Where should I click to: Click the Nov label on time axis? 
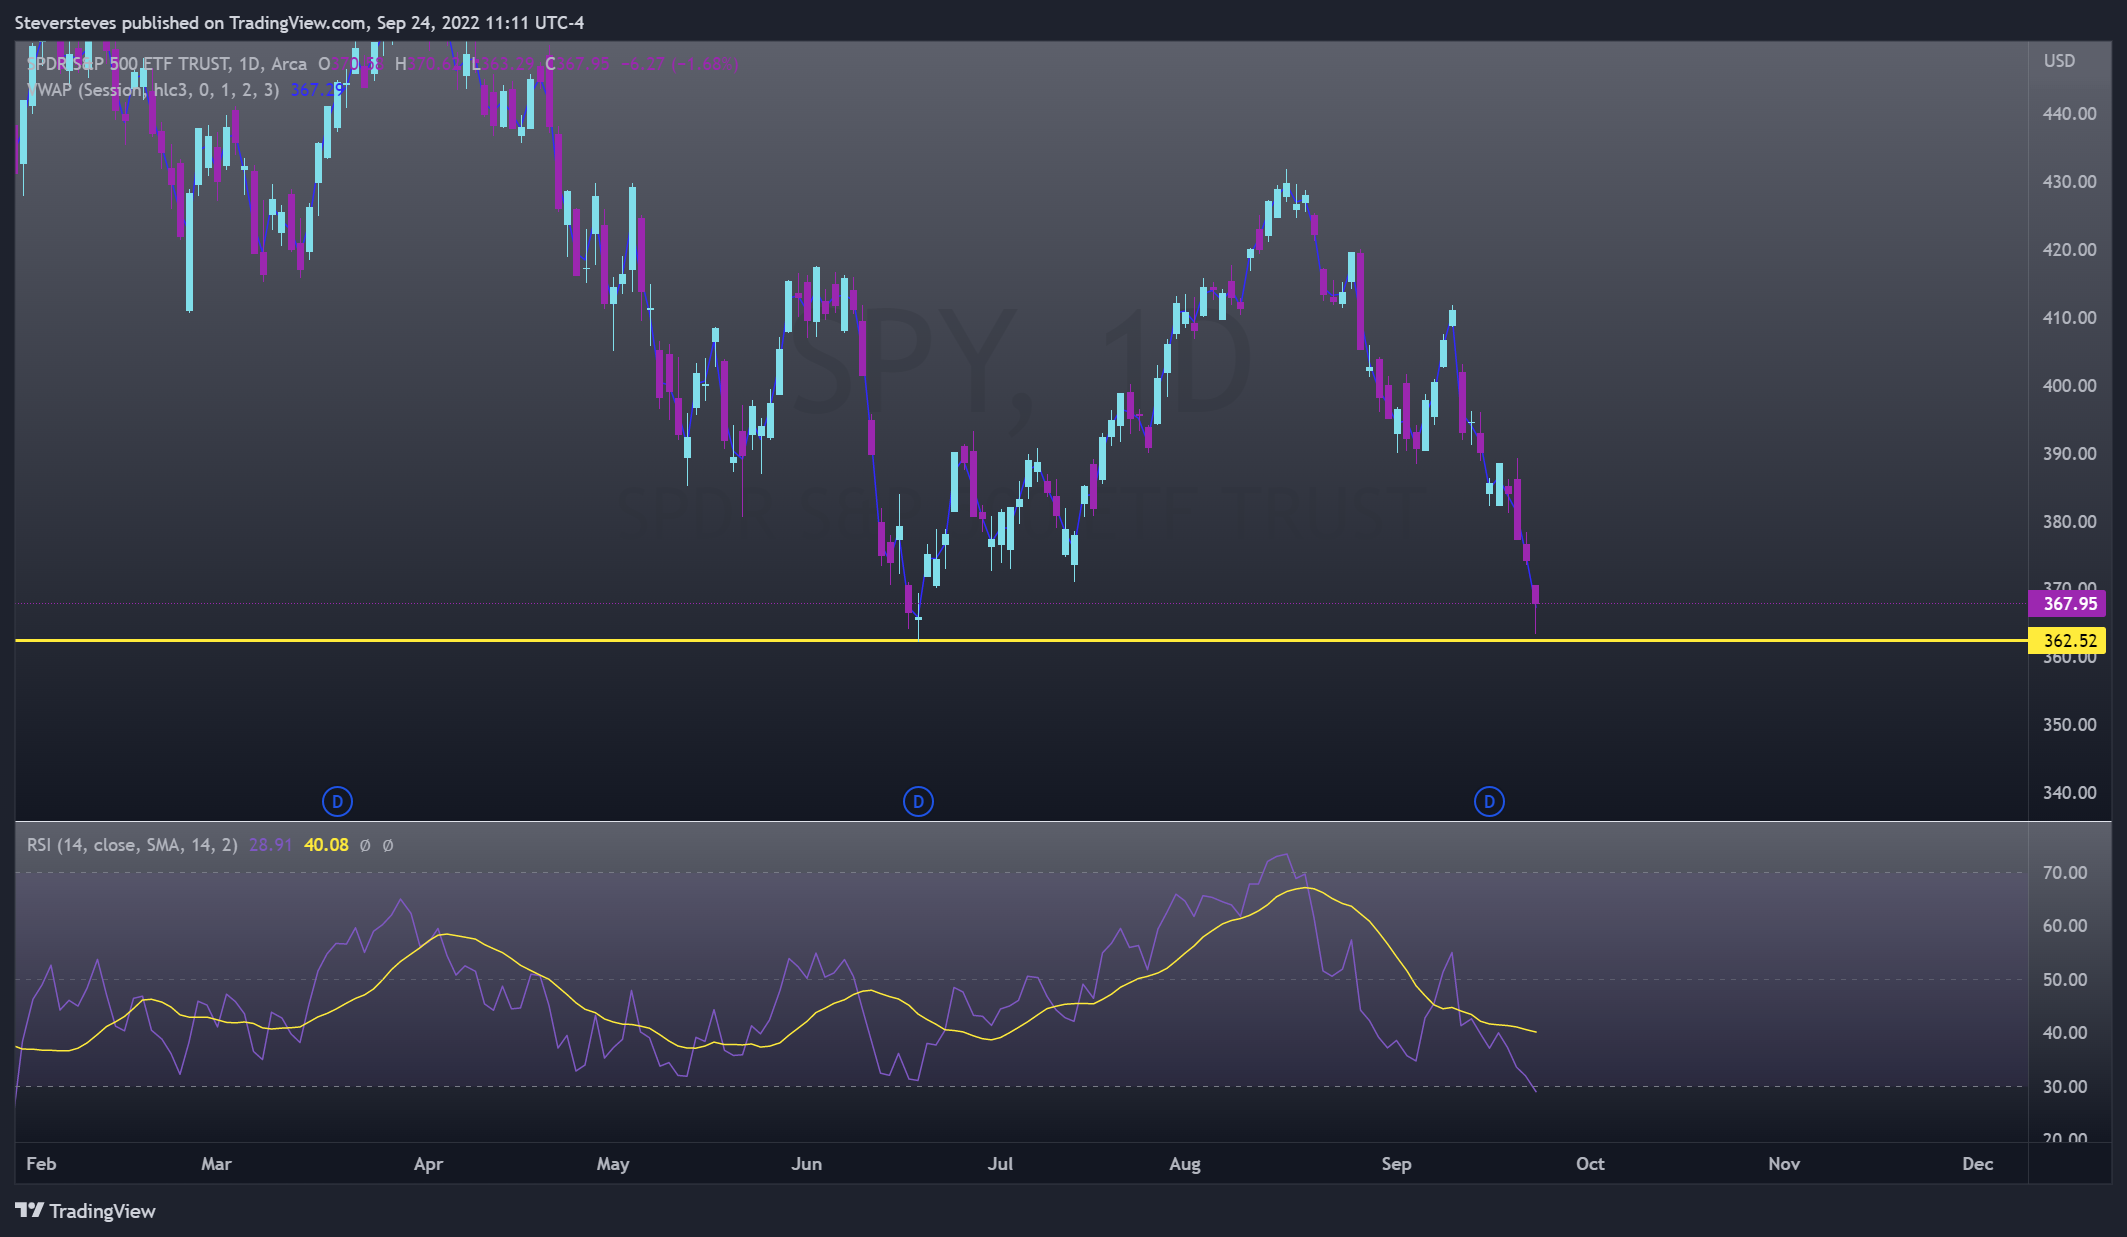tap(1784, 1164)
